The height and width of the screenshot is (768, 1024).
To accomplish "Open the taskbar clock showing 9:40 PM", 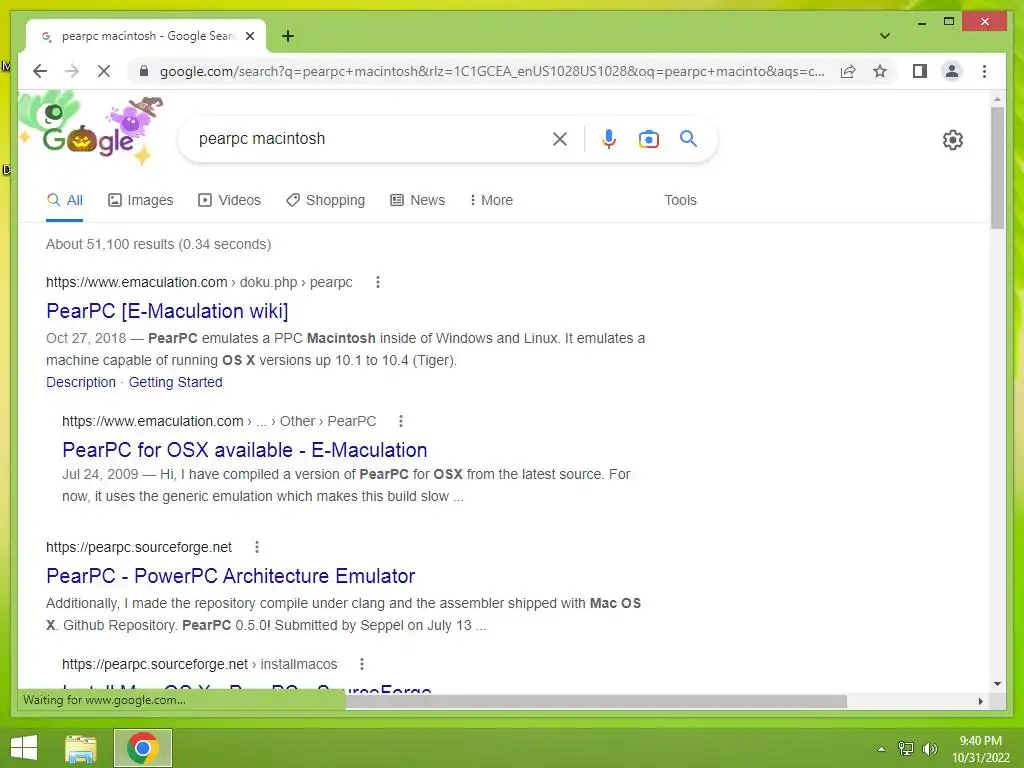I will (x=980, y=748).
